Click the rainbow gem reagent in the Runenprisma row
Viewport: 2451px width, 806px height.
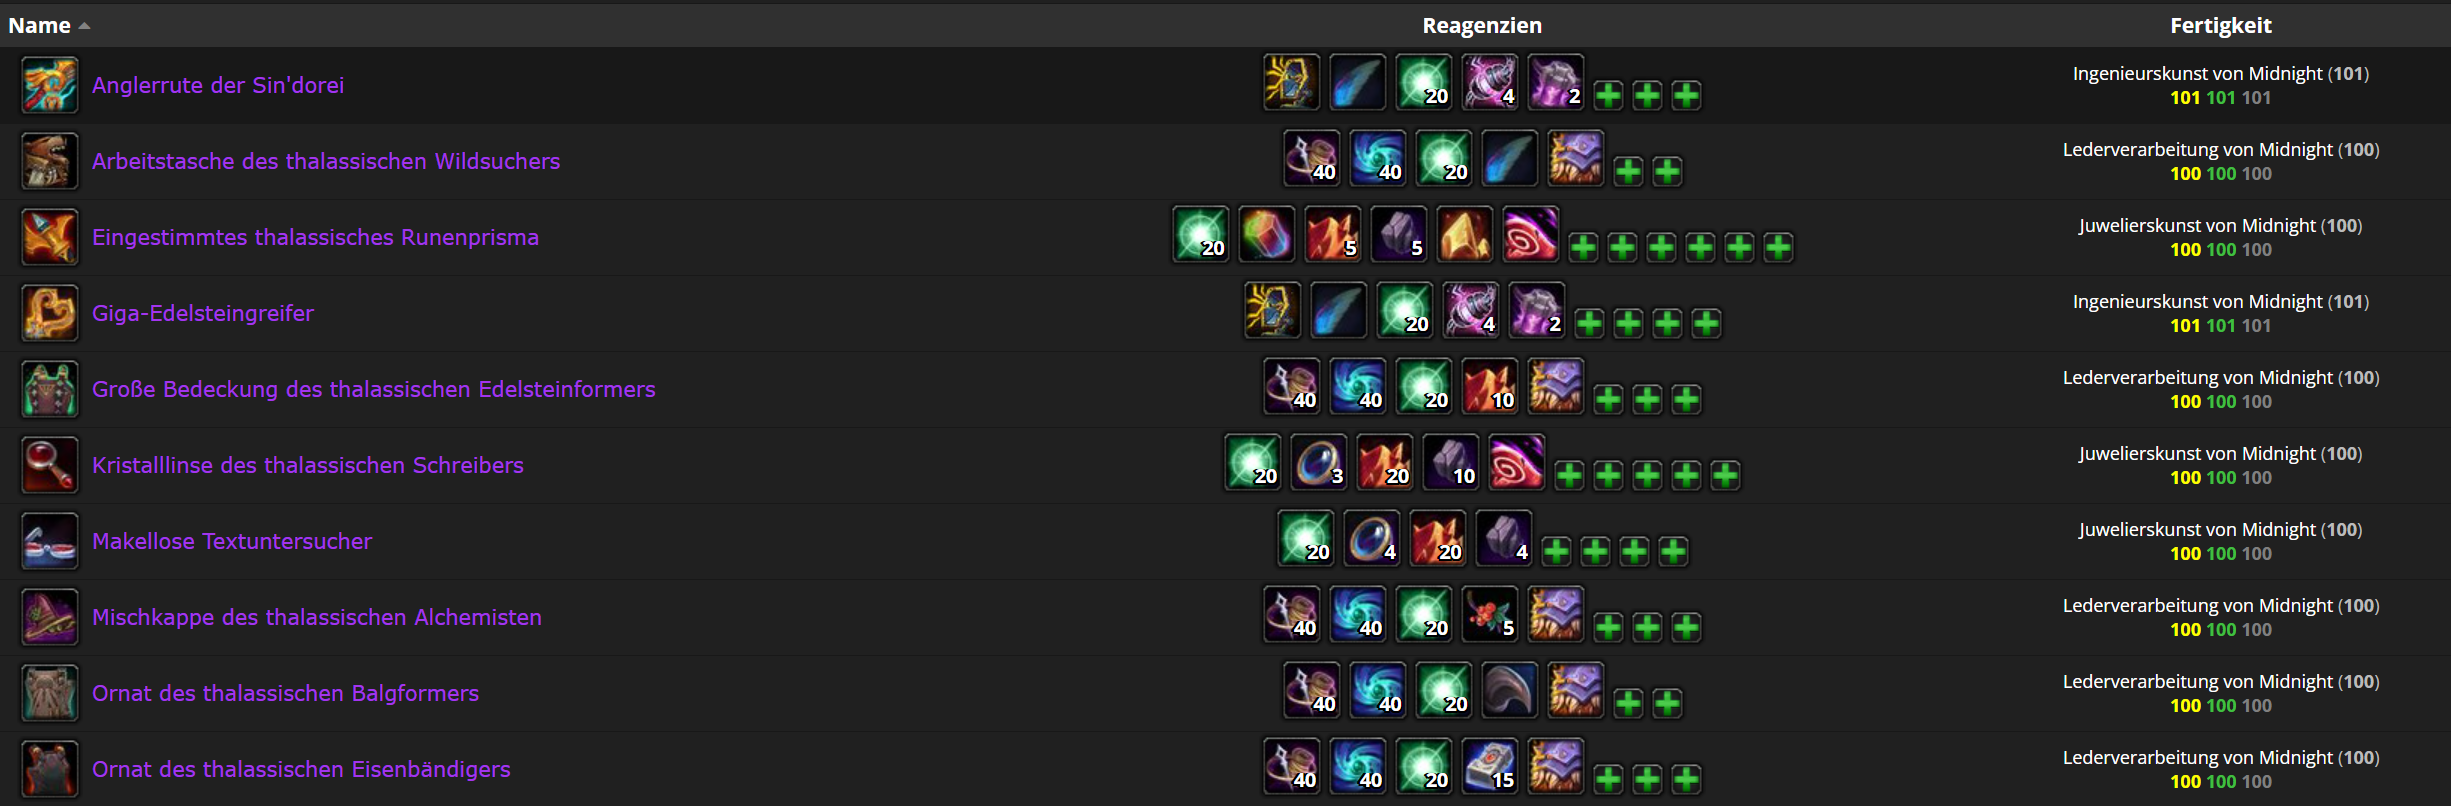1266,234
